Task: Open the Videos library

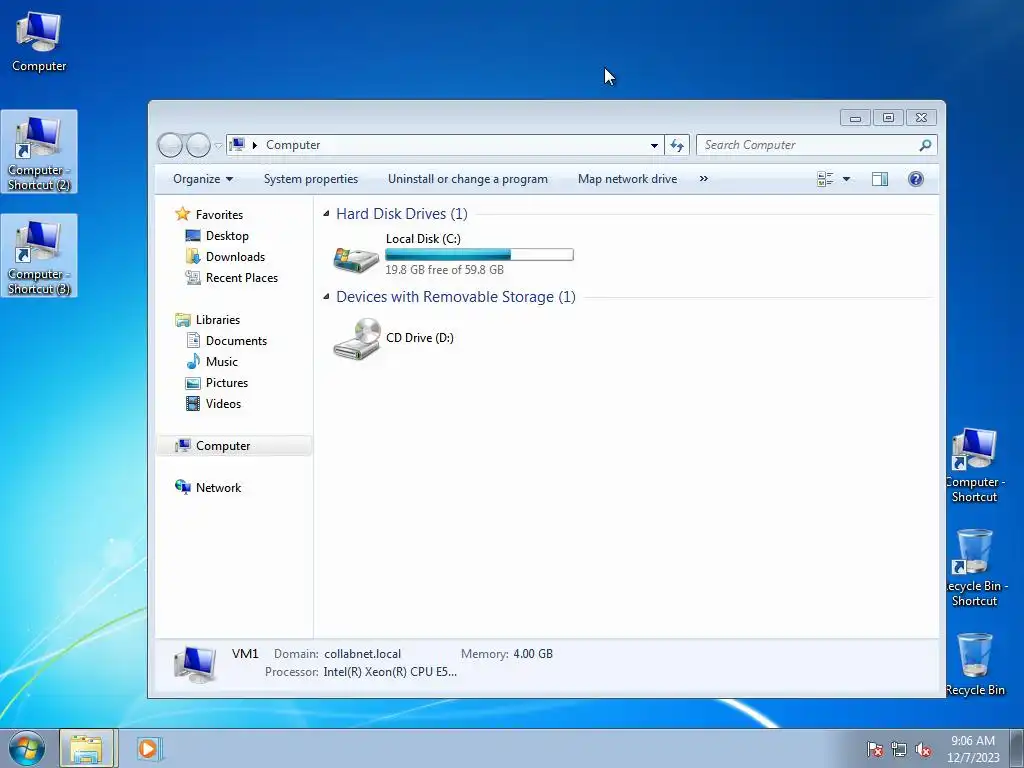Action: point(223,404)
